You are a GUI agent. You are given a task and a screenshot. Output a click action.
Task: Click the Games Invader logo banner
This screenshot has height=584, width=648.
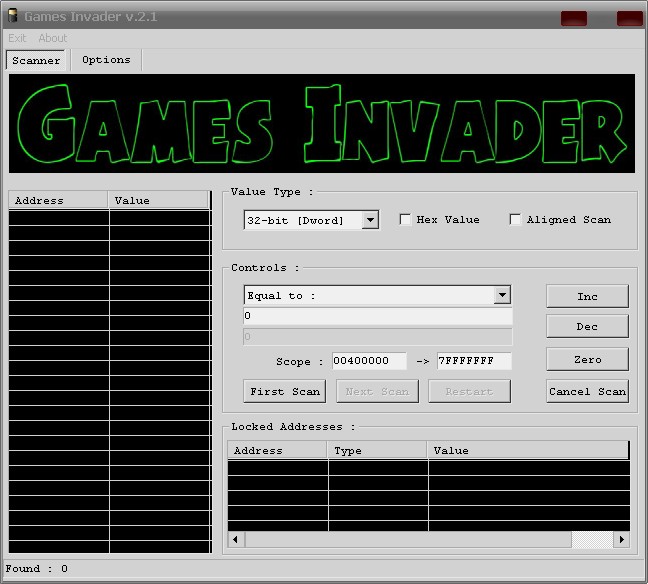coord(322,124)
